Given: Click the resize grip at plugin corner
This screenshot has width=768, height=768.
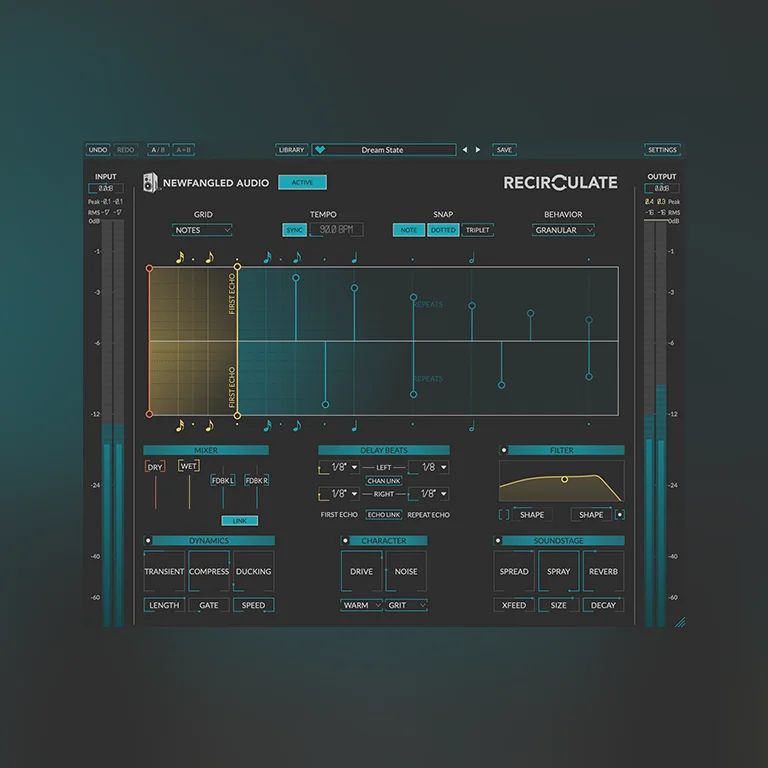Looking at the screenshot, I should point(680,622).
